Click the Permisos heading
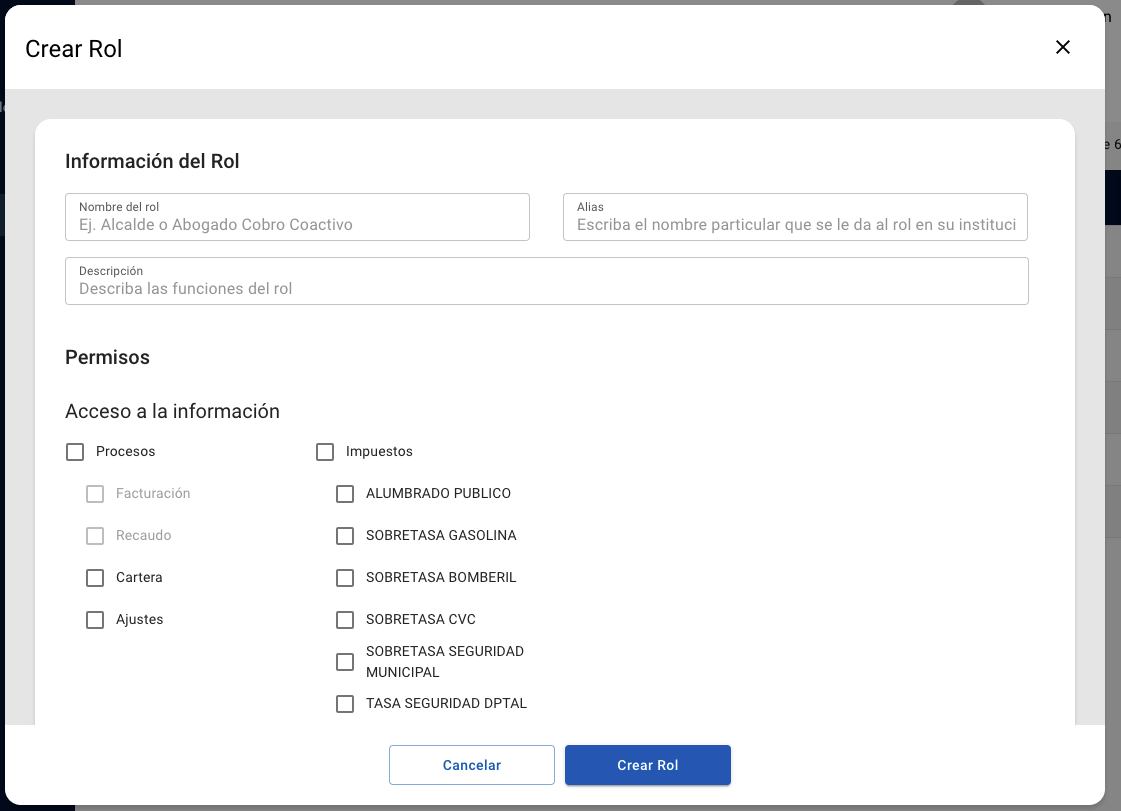 (107, 358)
